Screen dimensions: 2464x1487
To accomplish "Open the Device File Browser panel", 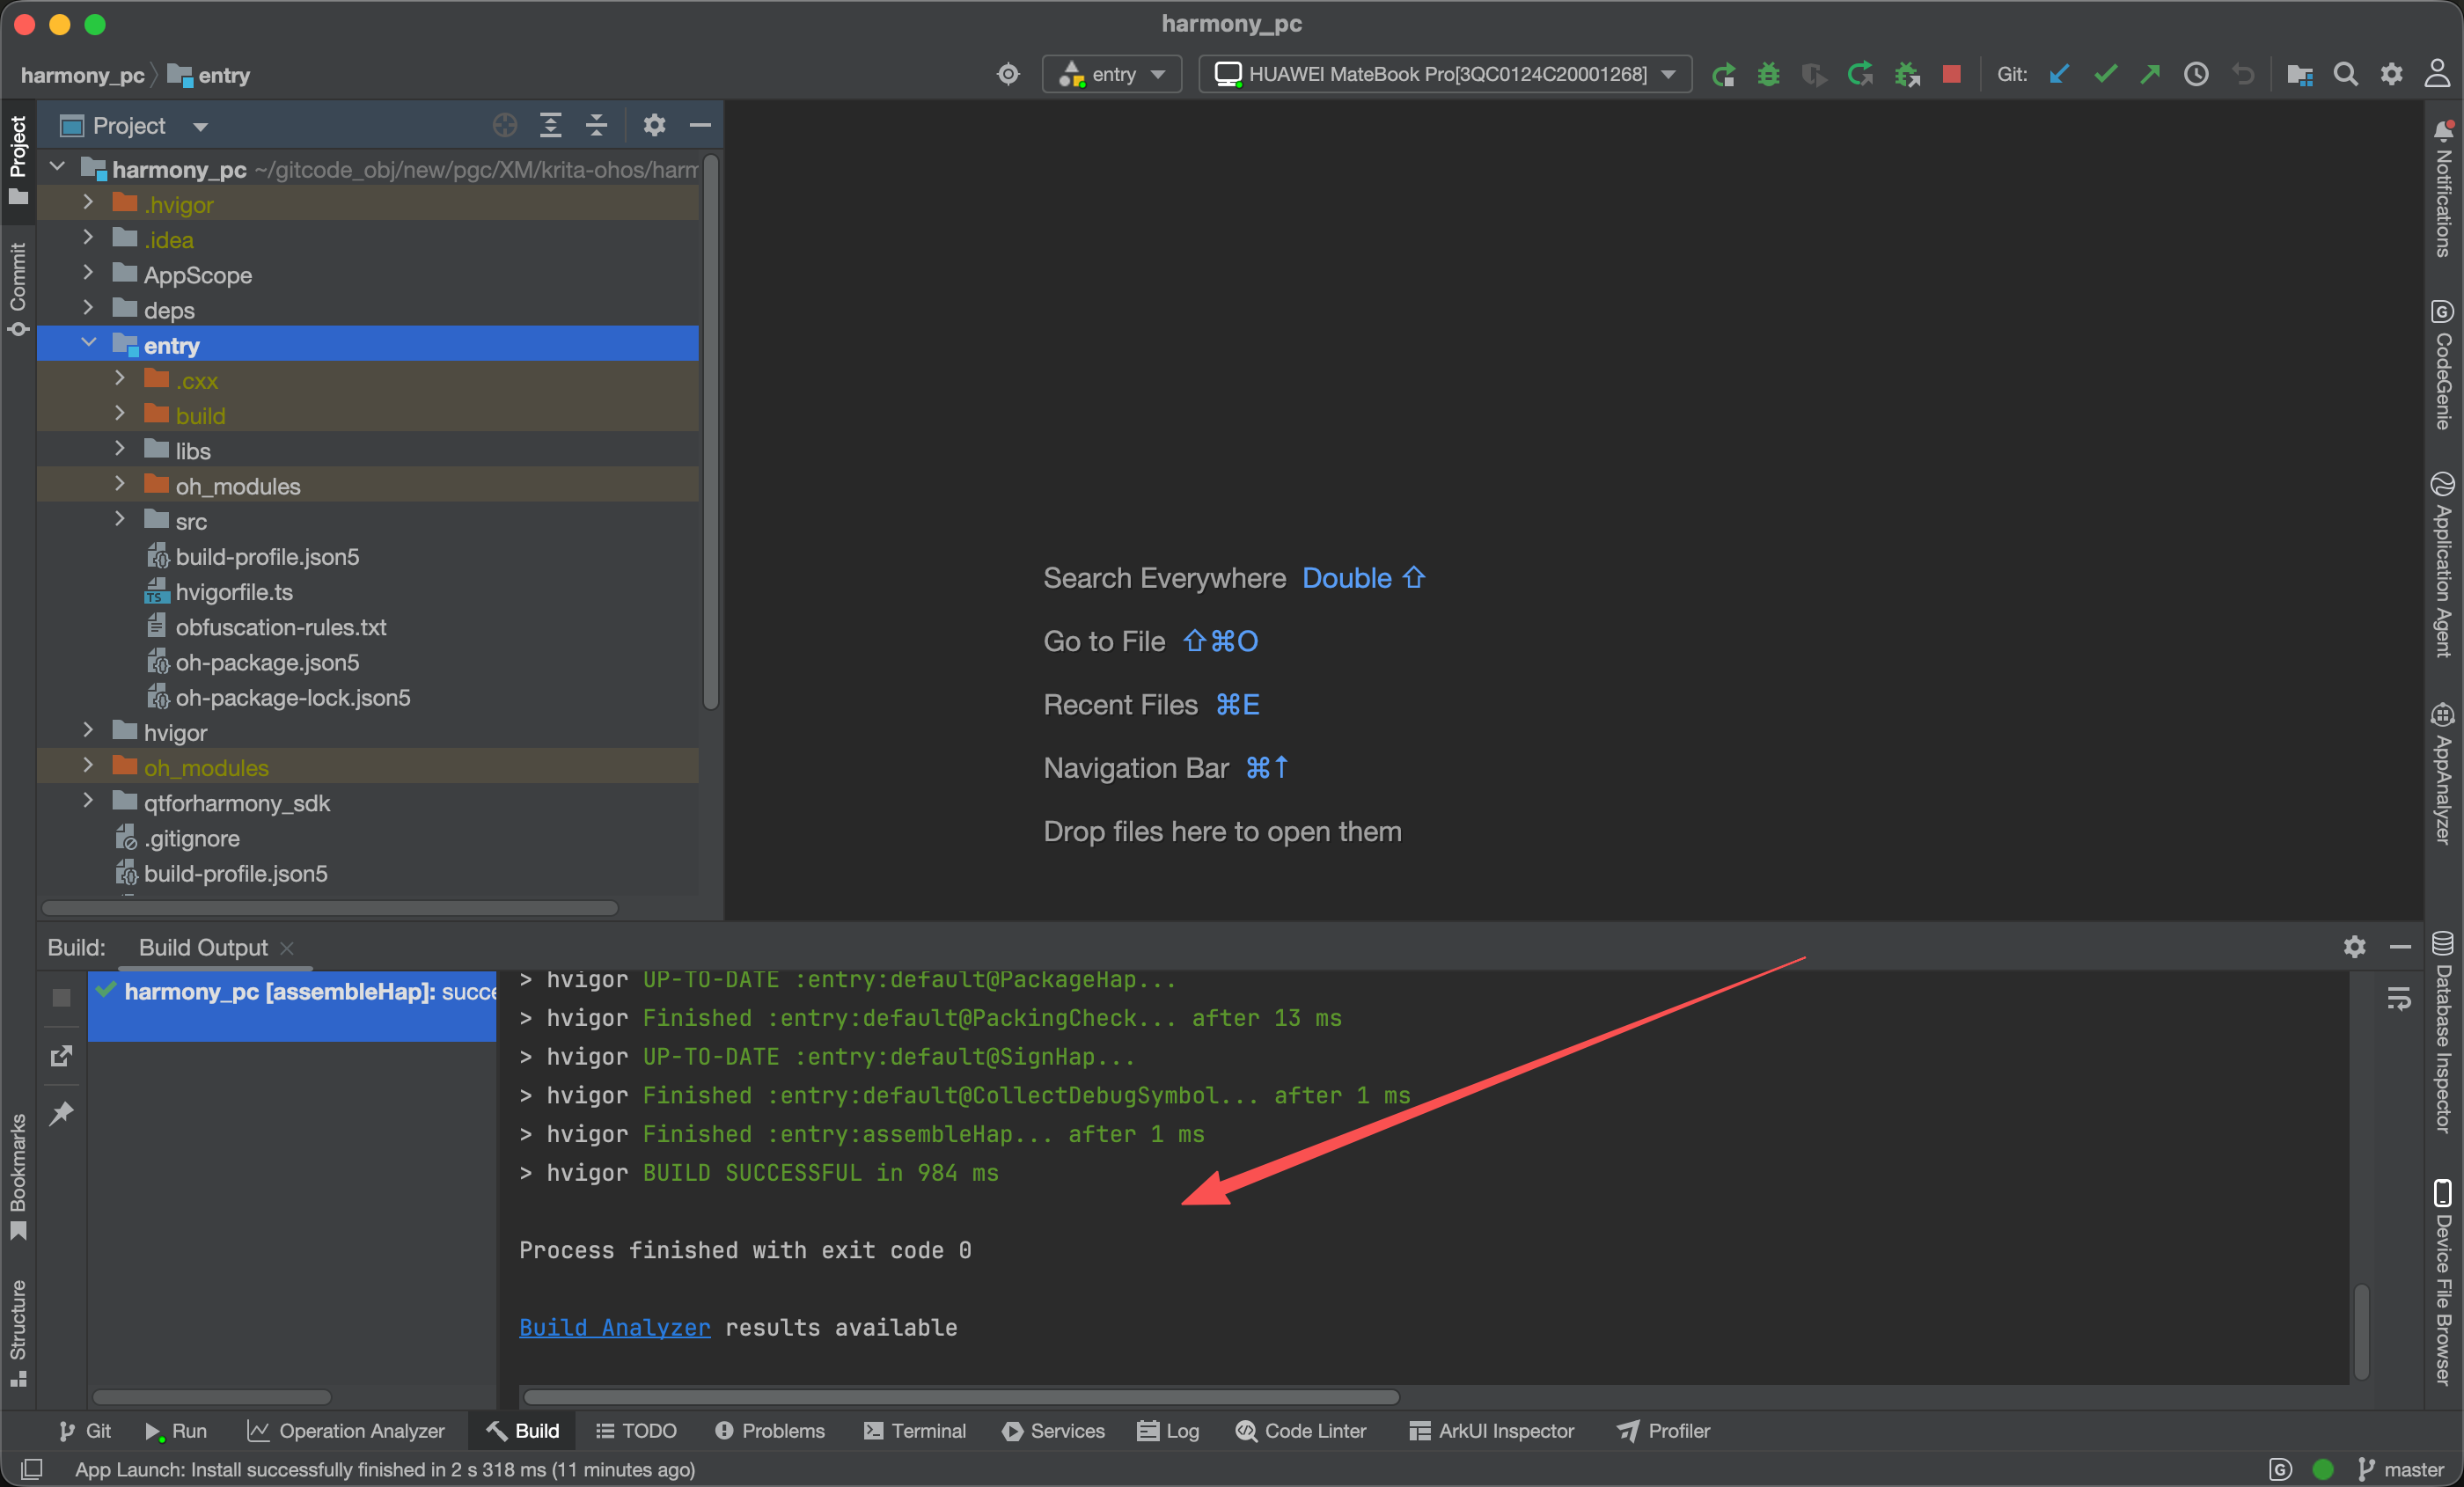I will (2444, 1283).
